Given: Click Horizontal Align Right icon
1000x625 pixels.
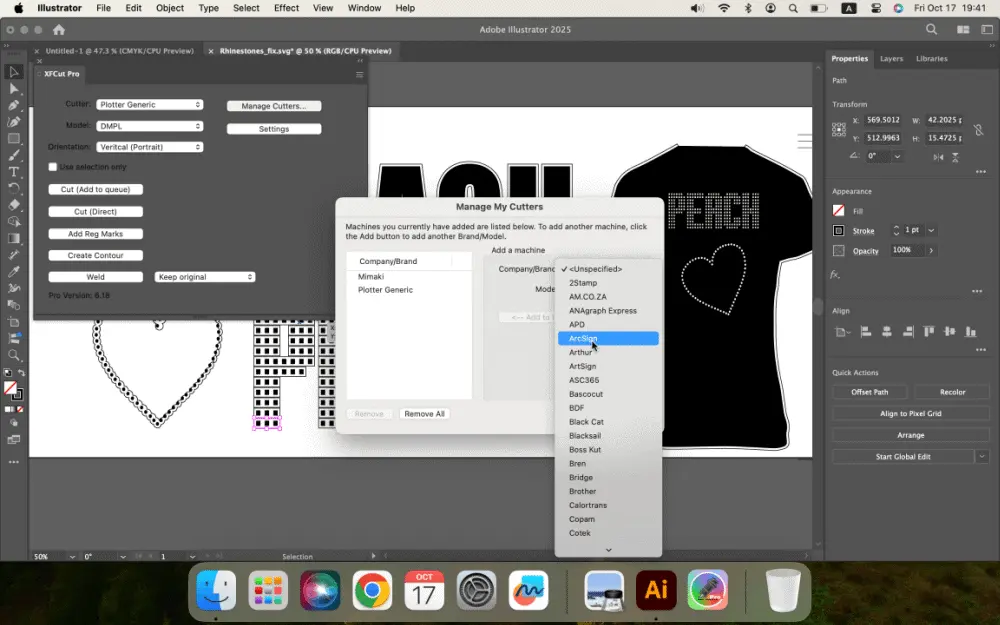Looking at the screenshot, I should [x=908, y=332].
